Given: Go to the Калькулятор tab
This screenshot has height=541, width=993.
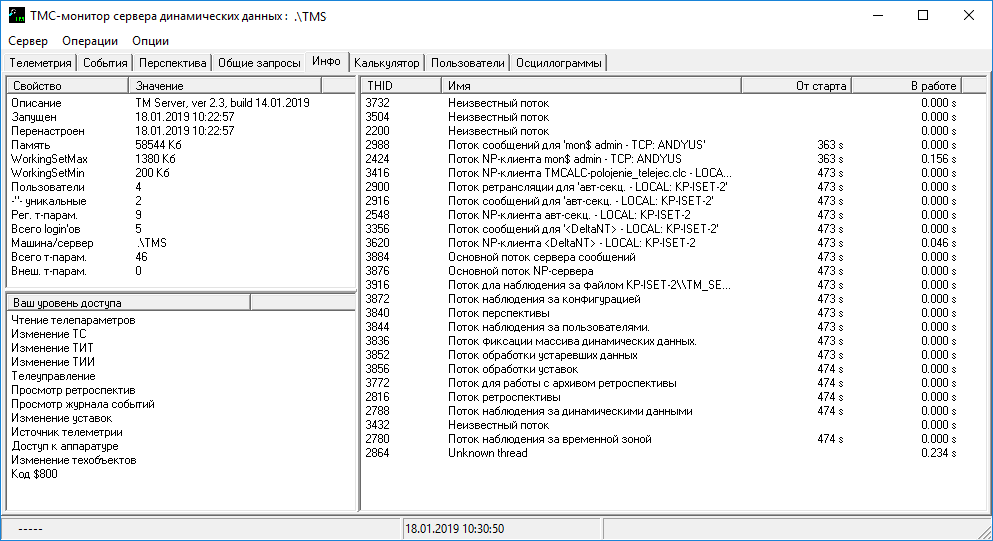Looking at the screenshot, I should pos(386,63).
